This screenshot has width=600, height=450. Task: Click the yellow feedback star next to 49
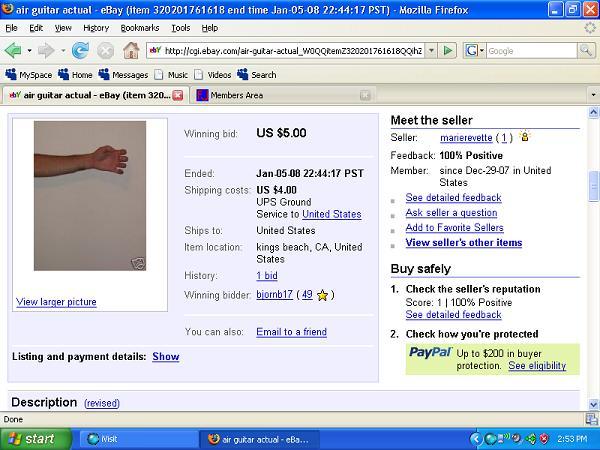pos(323,295)
